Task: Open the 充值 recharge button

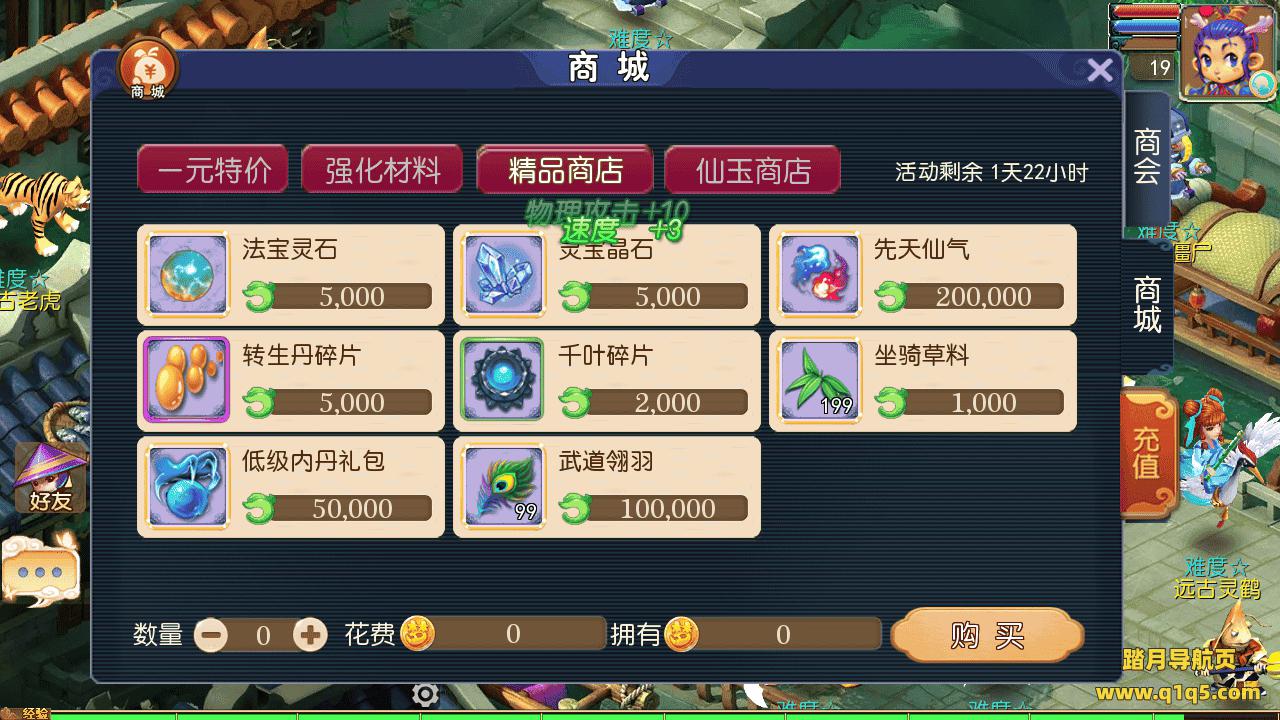Action: [1147, 453]
